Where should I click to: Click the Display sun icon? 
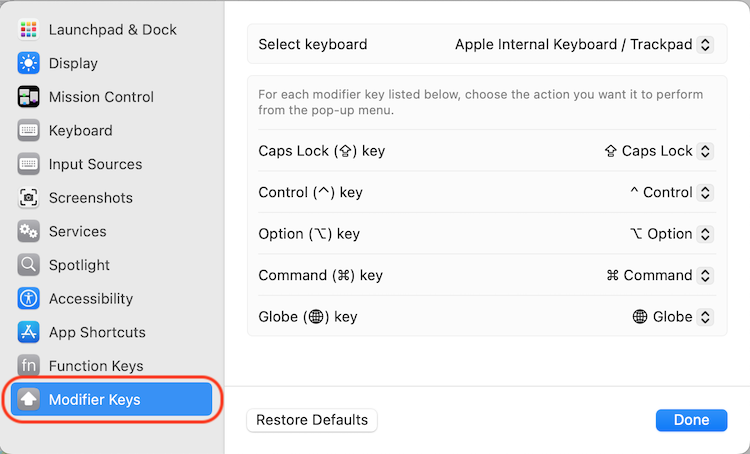tap(28, 63)
